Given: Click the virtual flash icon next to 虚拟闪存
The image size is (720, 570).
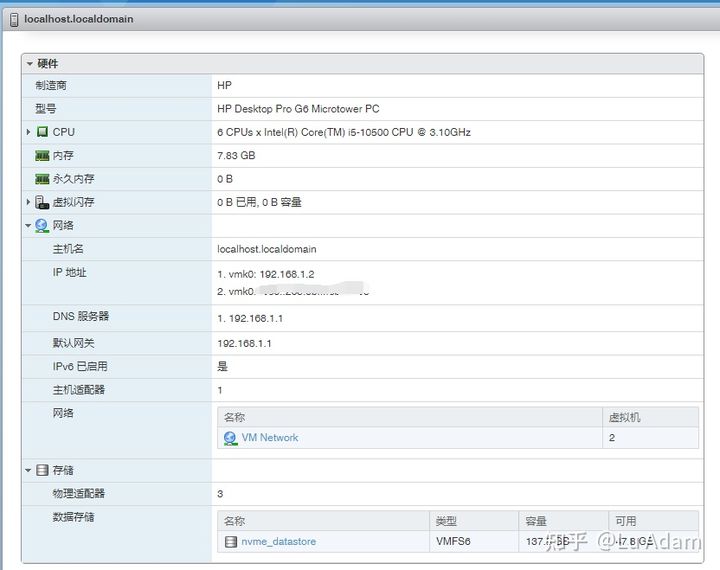Looking at the screenshot, I should pyautogui.click(x=42, y=202).
